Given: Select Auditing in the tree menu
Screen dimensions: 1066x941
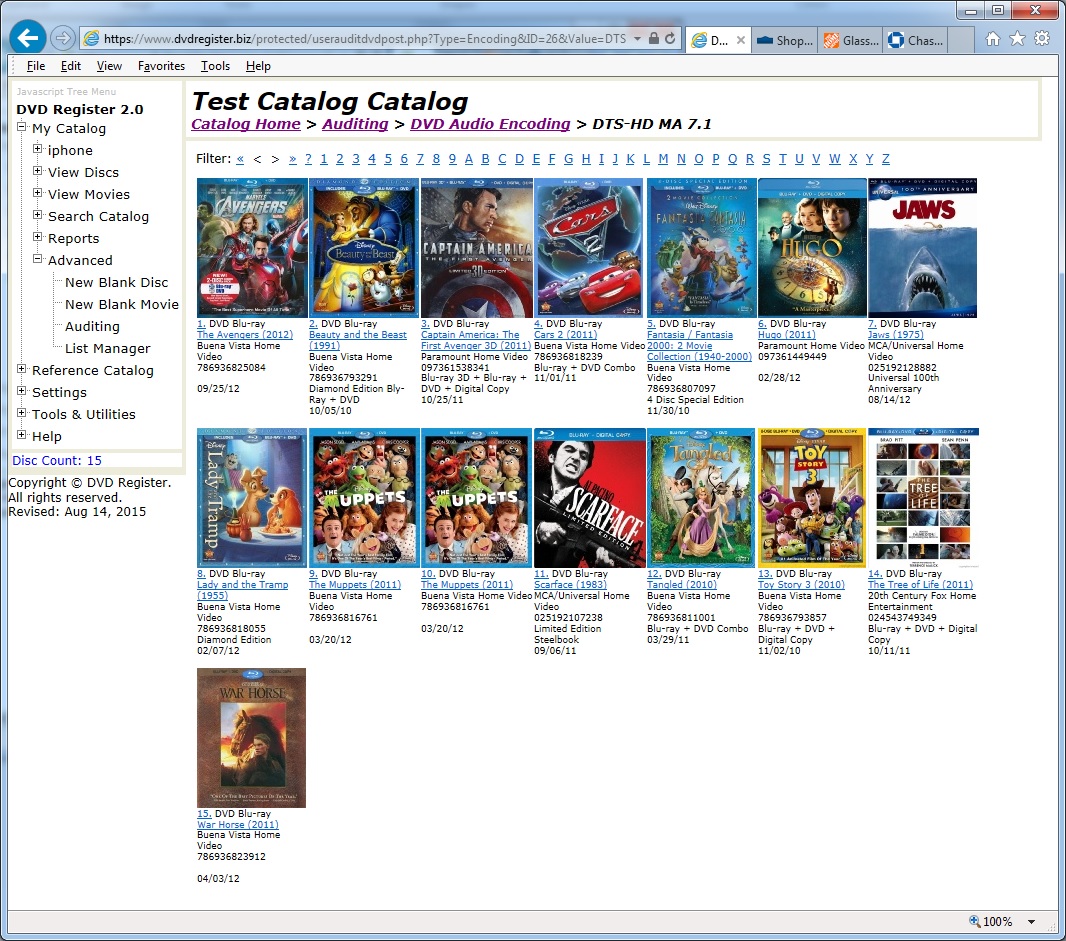Looking at the screenshot, I should pos(92,326).
